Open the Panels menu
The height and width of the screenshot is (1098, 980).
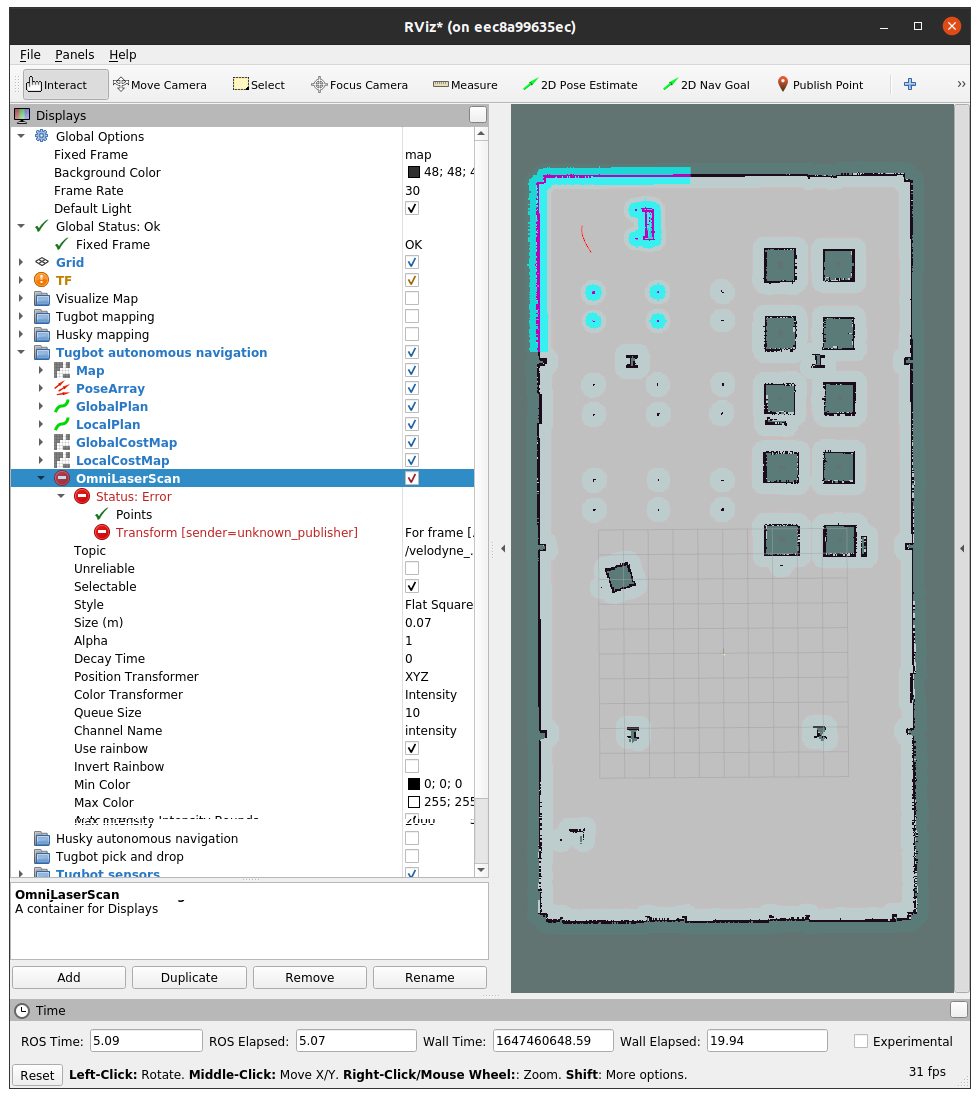[74, 55]
